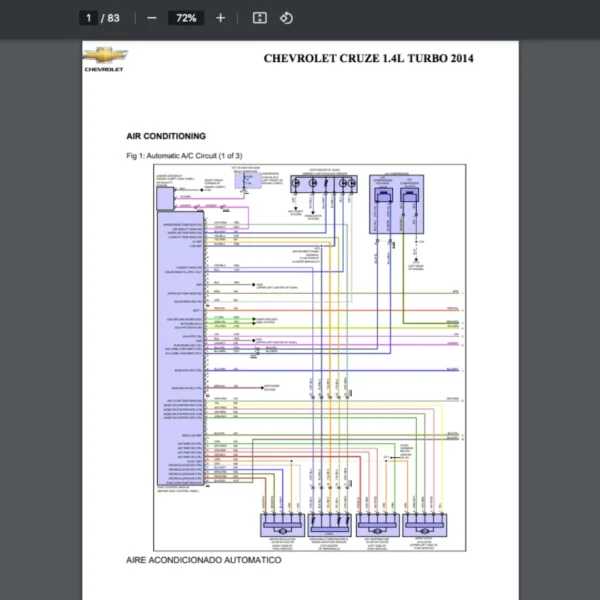Click the AIR CONDITIONING heading

point(166,135)
